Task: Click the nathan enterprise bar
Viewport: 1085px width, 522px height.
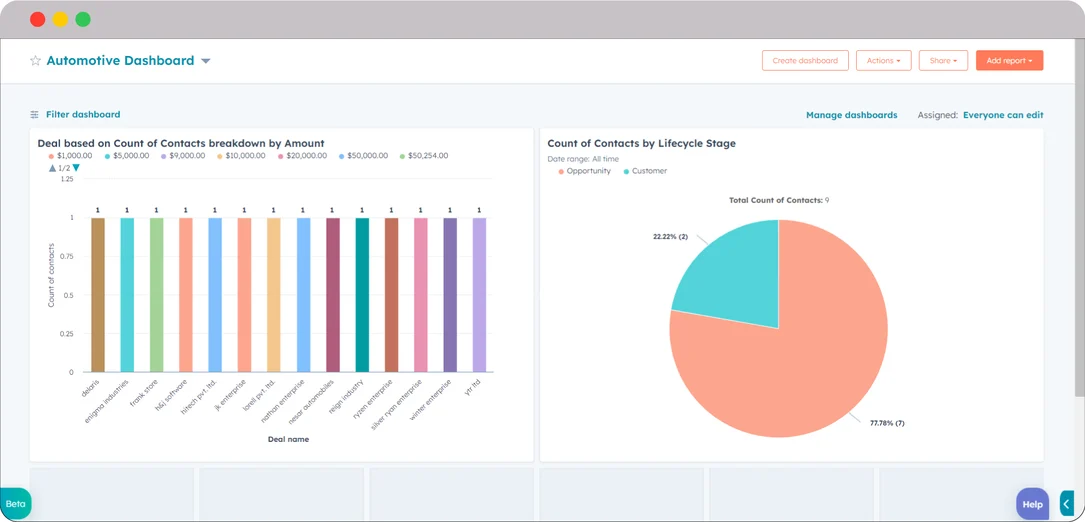Action: tap(303, 295)
